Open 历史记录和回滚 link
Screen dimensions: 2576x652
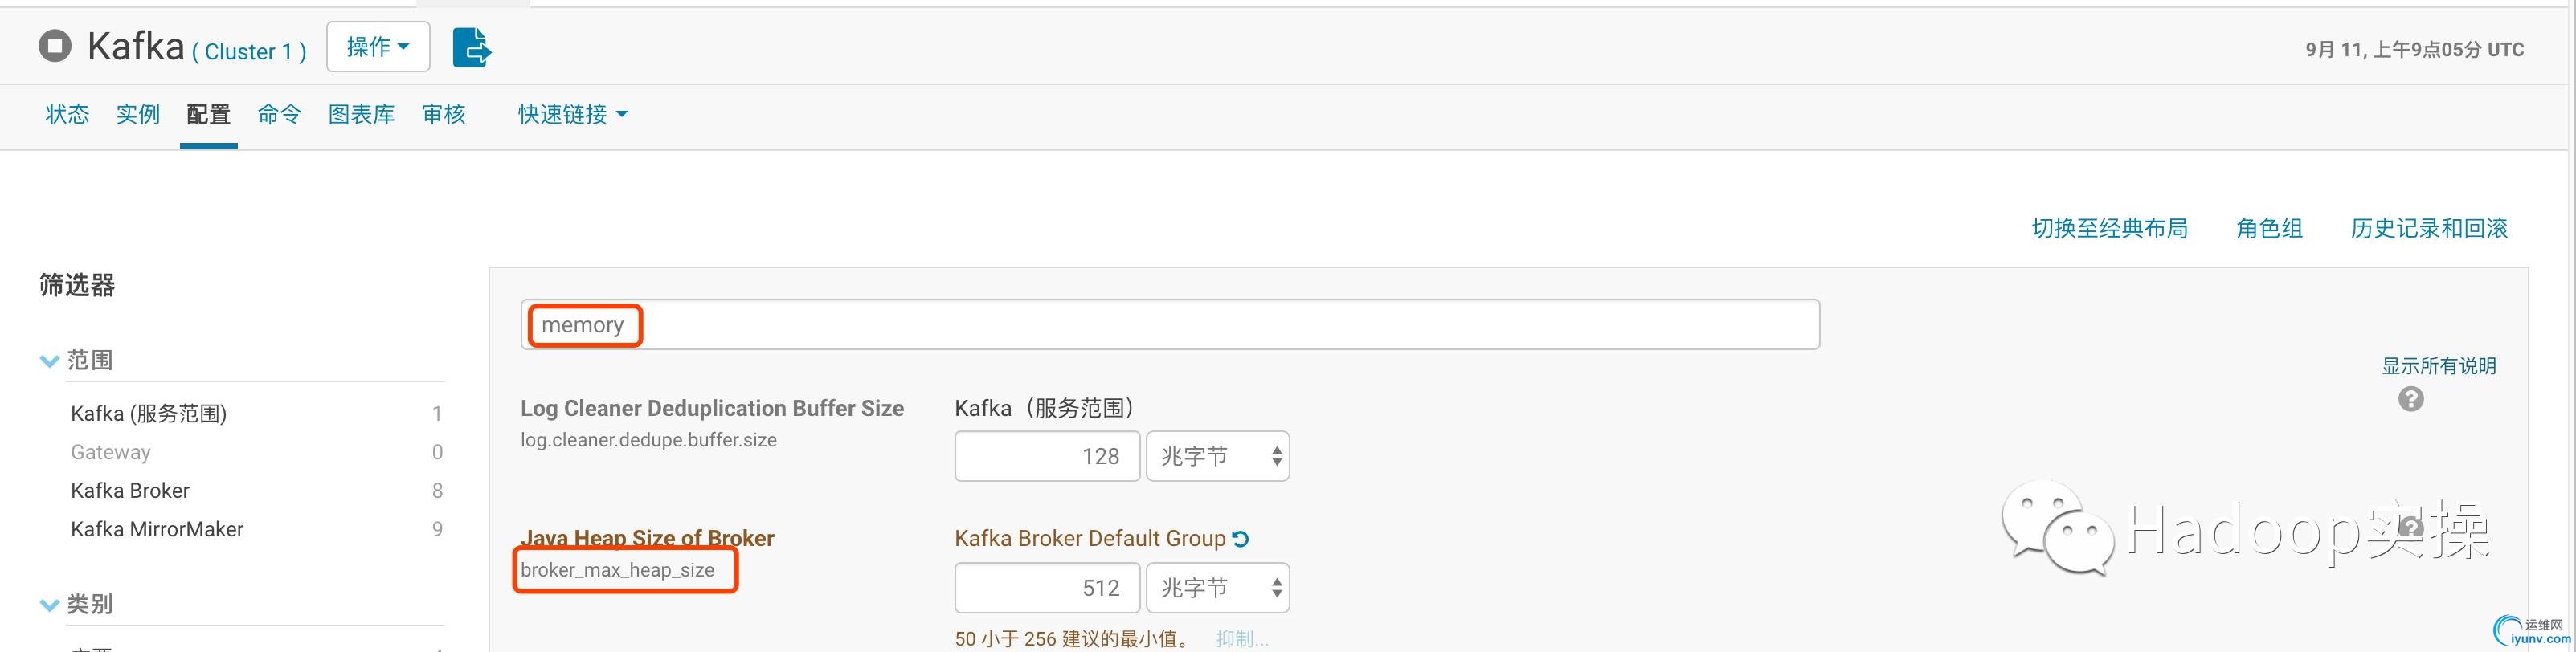[2429, 229]
